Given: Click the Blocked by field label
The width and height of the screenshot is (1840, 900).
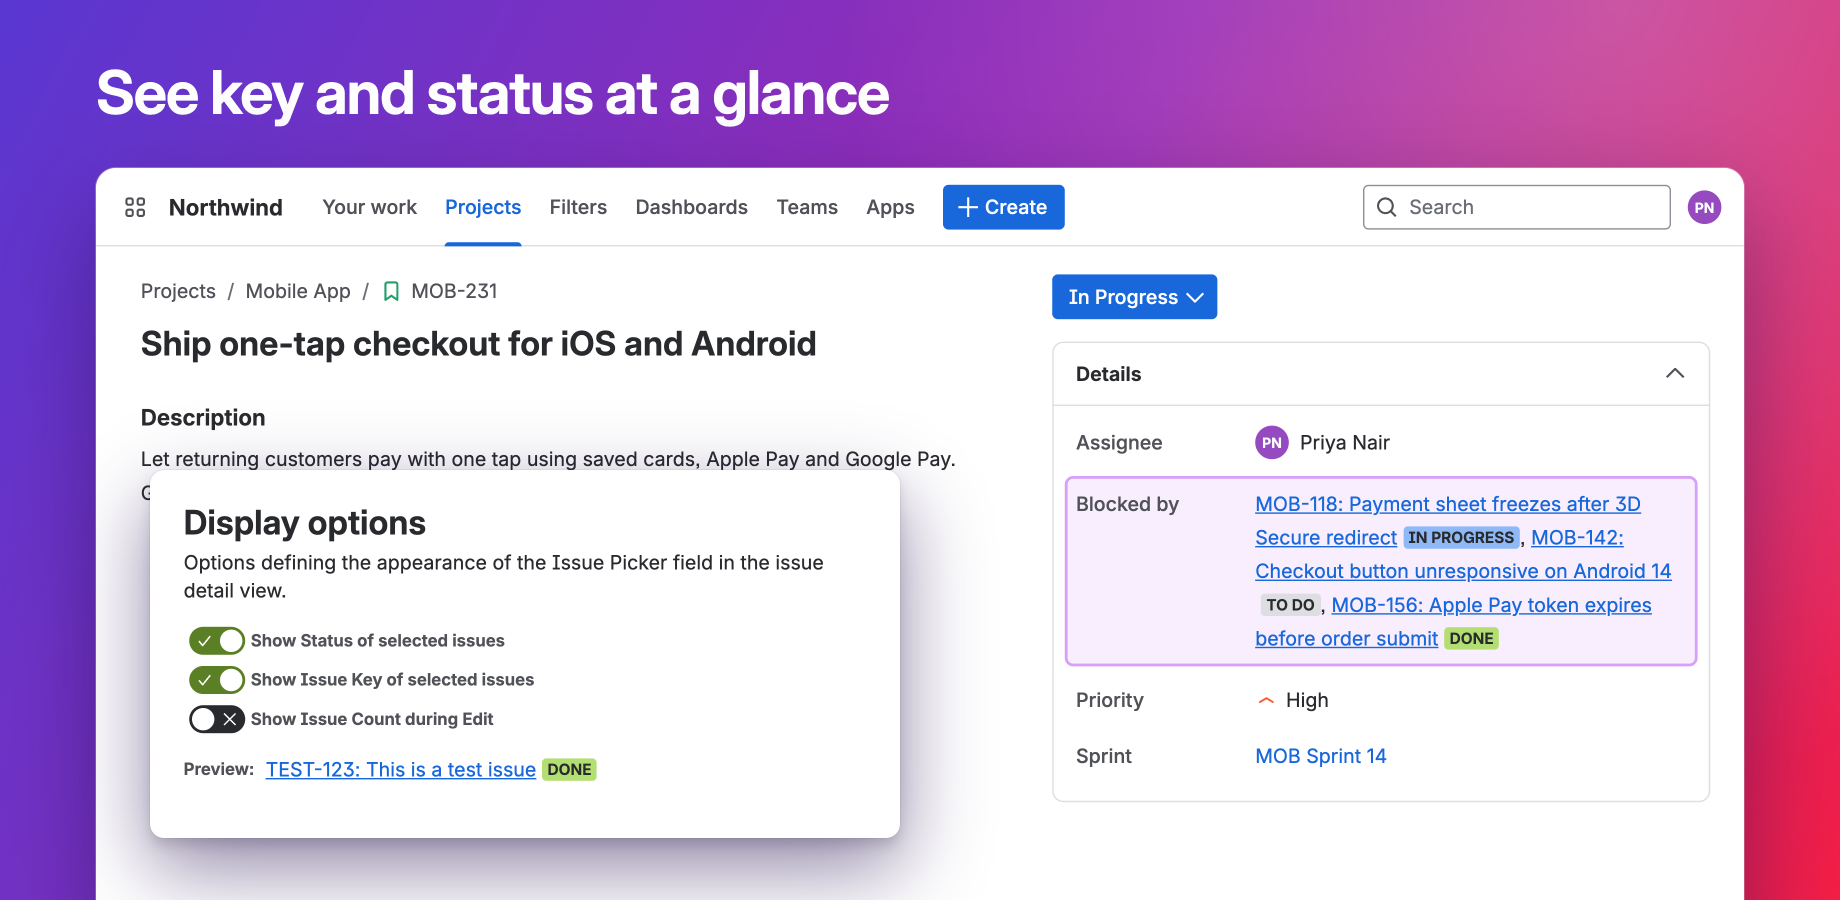Looking at the screenshot, I should point(1127,504).
